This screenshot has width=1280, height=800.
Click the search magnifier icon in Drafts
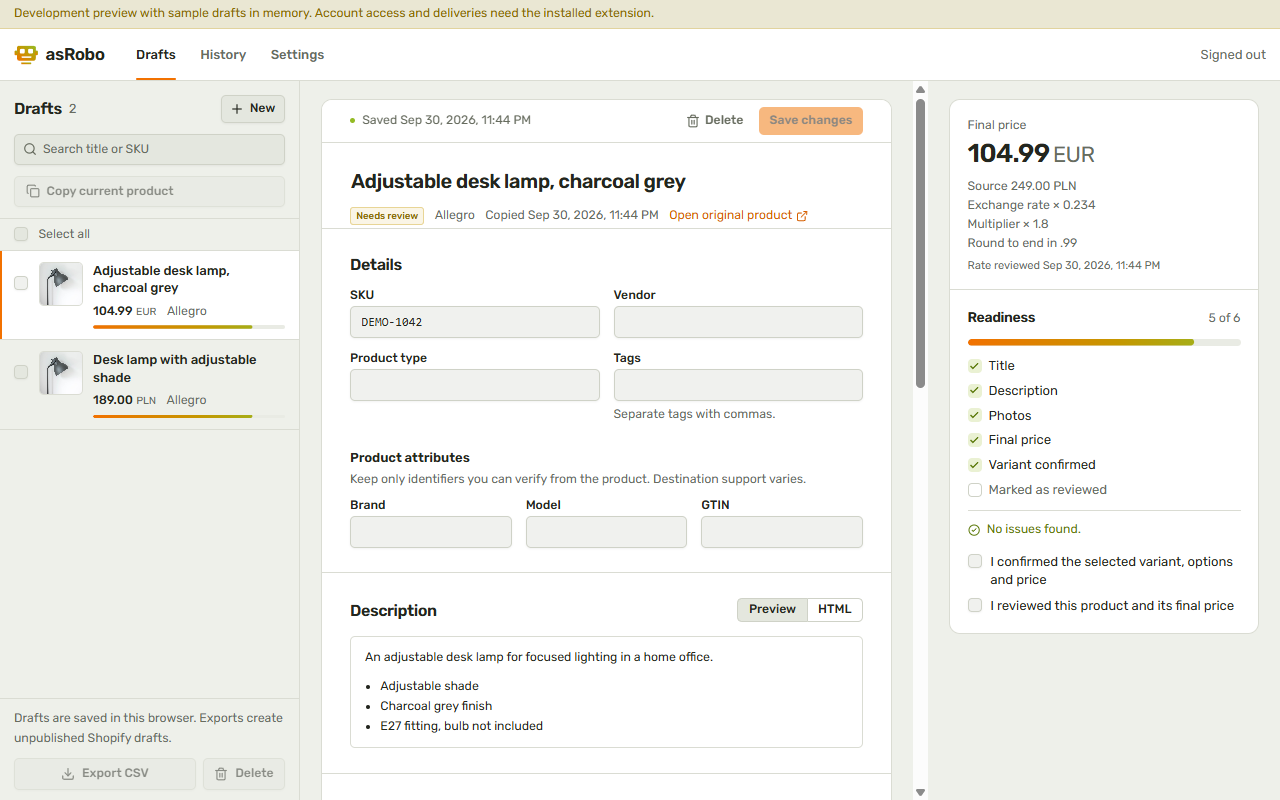30,149
